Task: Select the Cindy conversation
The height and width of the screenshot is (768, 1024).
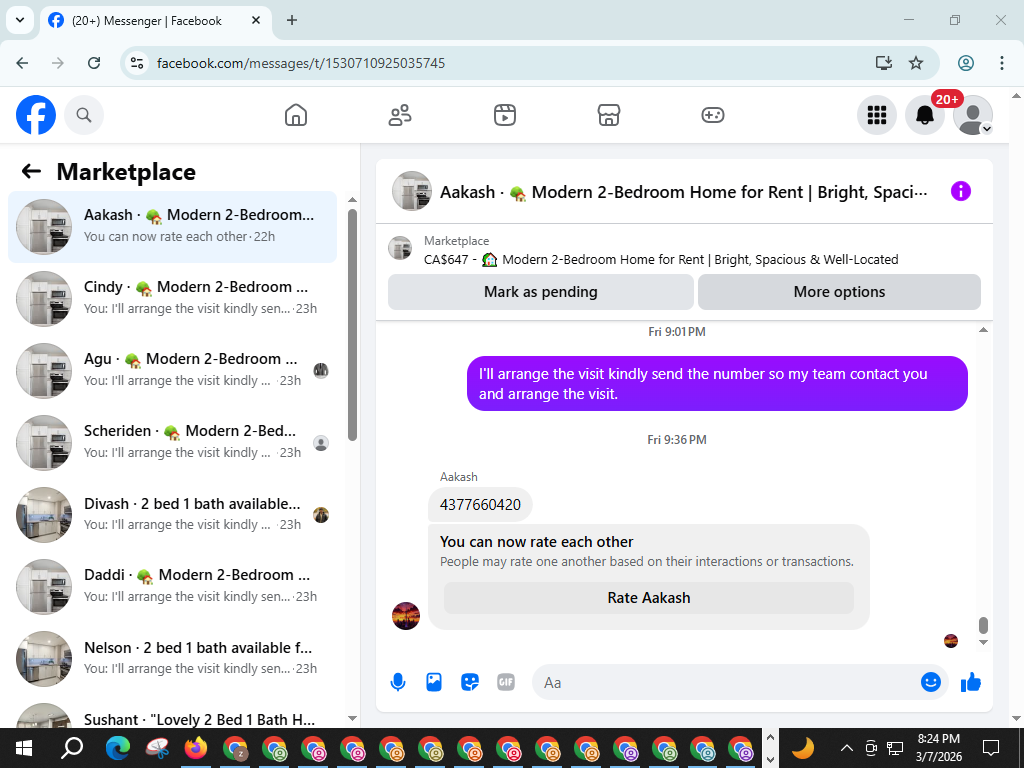Action: pyautogui.click(x=172, y=298)
